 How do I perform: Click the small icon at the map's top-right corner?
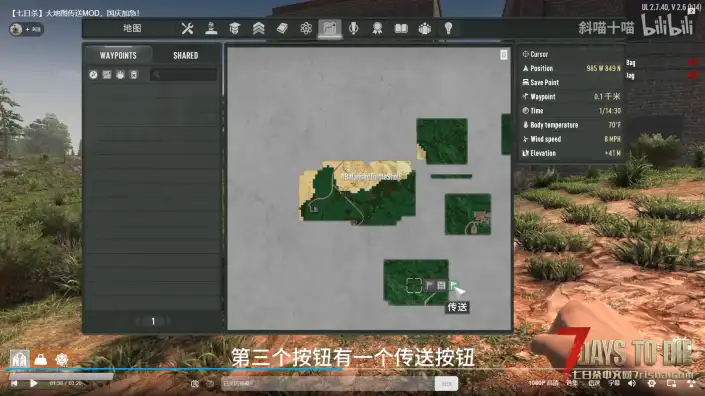pyautogui.click(x=504, y=54)
